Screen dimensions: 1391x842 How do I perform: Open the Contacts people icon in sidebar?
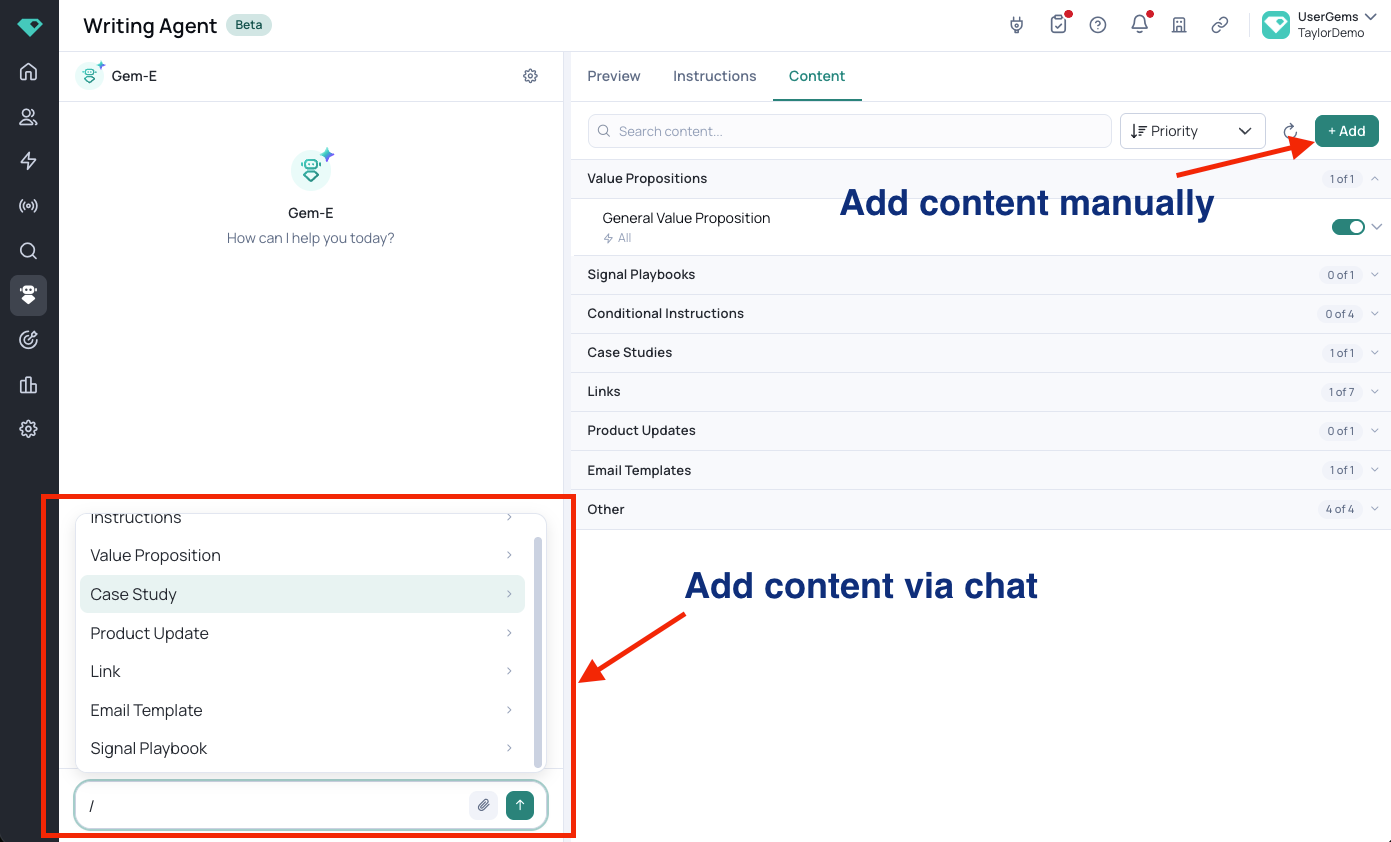pyautogui.click(x=28, y=117)
